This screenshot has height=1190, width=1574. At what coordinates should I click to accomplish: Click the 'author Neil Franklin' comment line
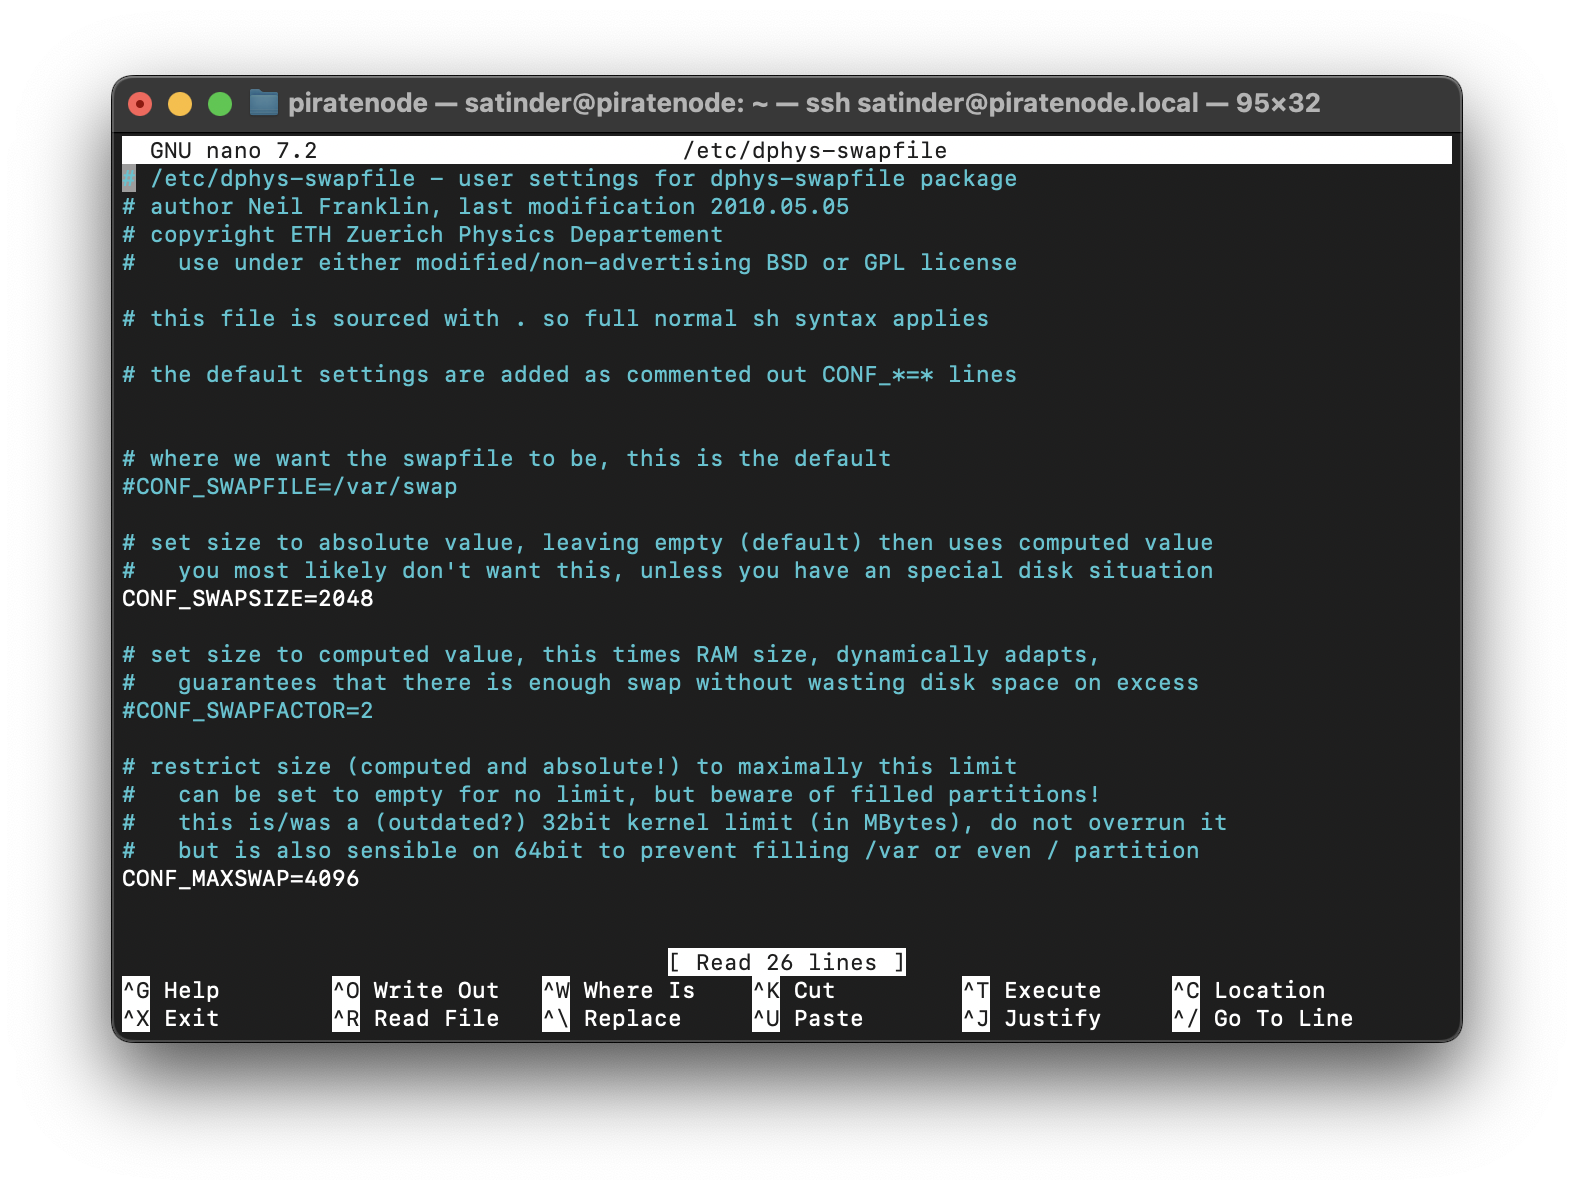pyautogui.click(x=486, y=206)
